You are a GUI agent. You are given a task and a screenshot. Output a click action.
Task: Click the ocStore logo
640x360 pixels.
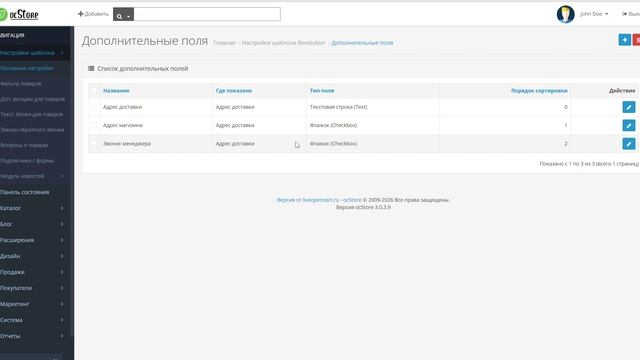tap(19, 14)
